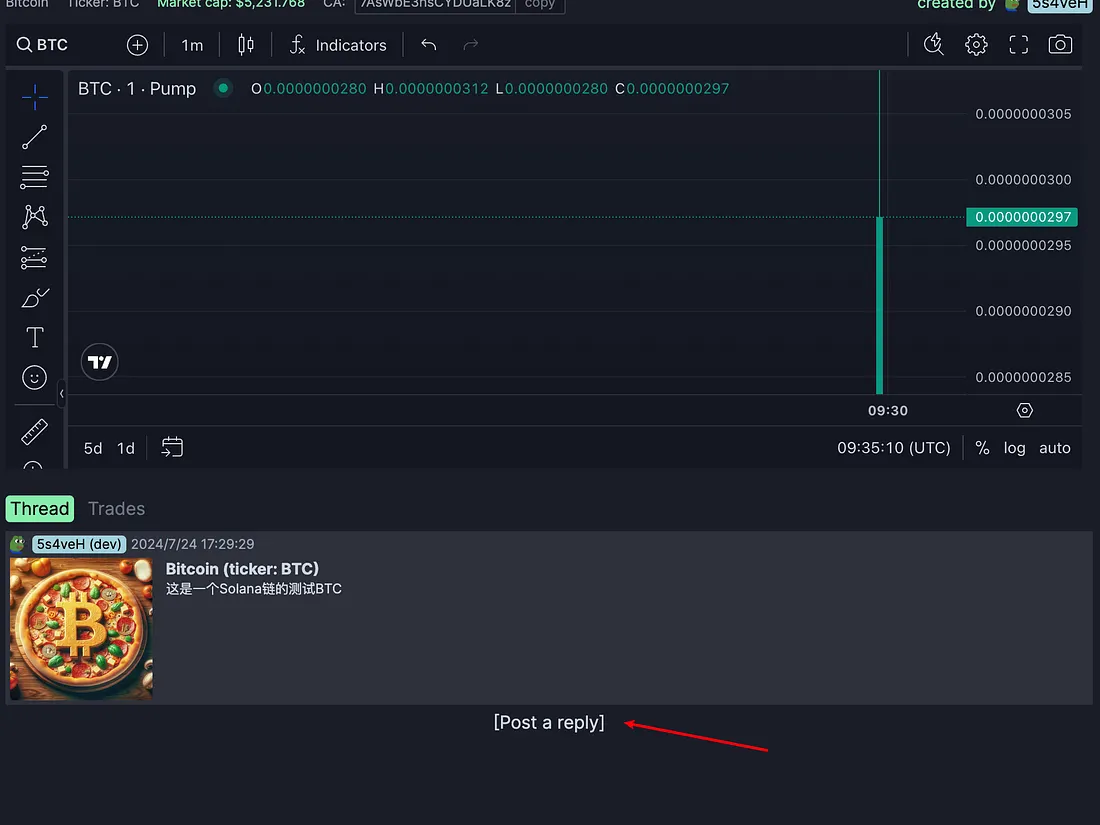Open creator 5s4veH profile at top
Image resolution: width=1100 pixels, height=825 pixels.
click(x=1059, y=4)
